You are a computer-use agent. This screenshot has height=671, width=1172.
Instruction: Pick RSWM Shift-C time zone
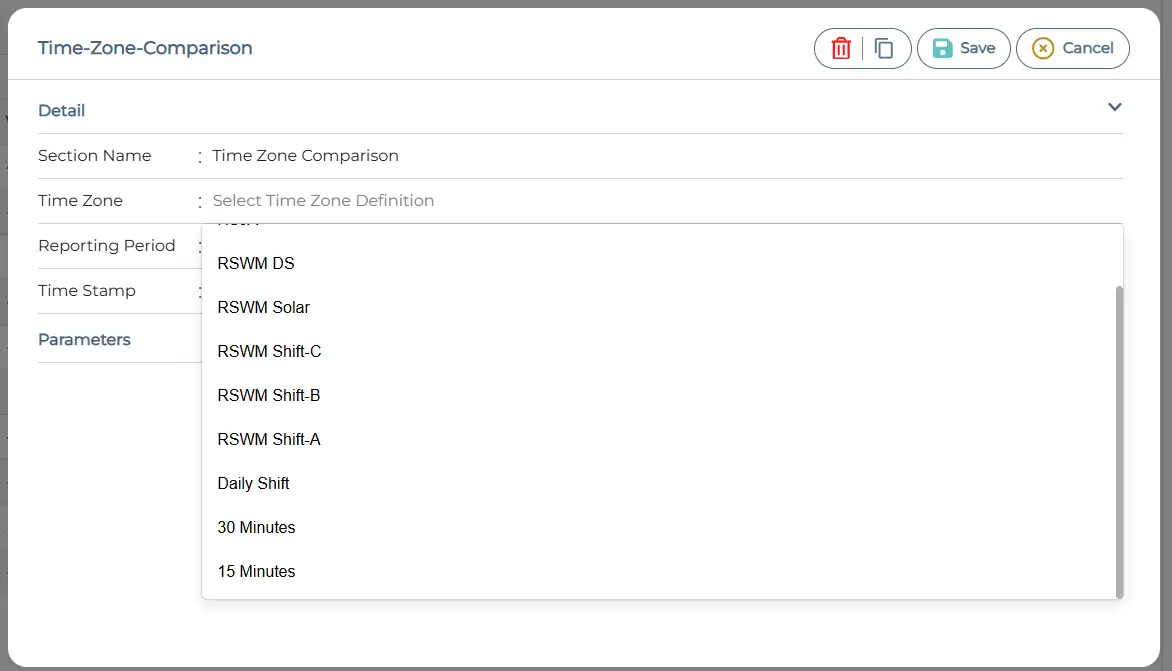(269, 352)
